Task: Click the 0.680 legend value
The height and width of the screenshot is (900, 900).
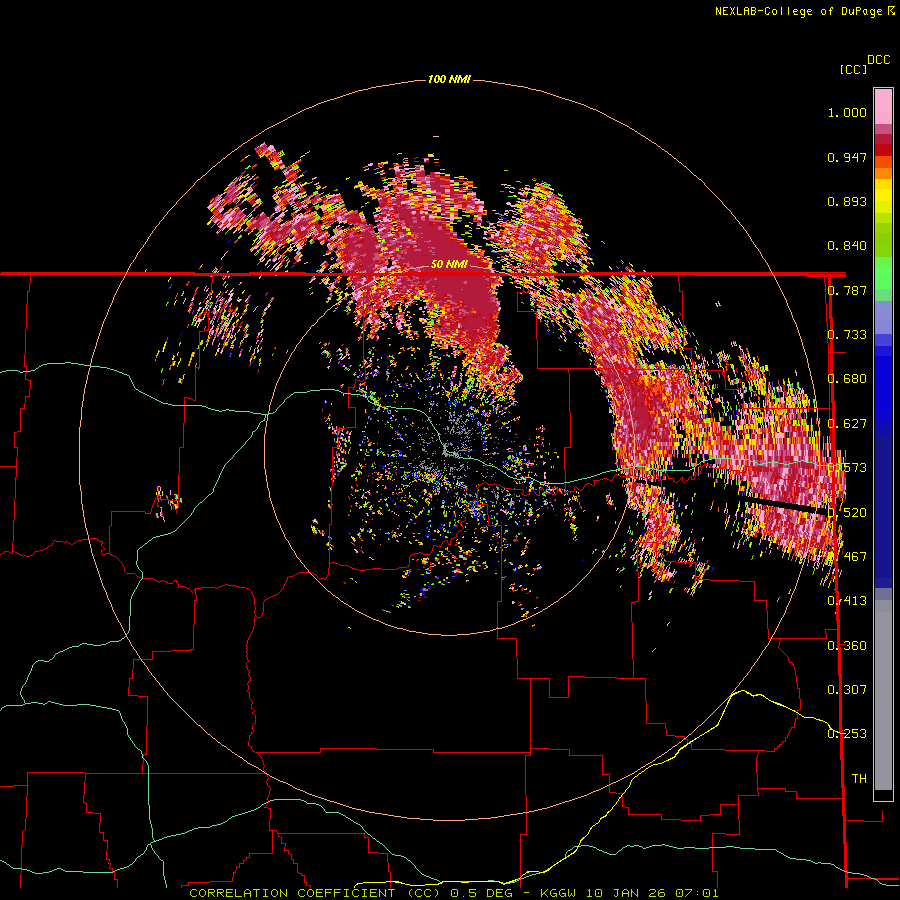Action: tap(847, 379)
